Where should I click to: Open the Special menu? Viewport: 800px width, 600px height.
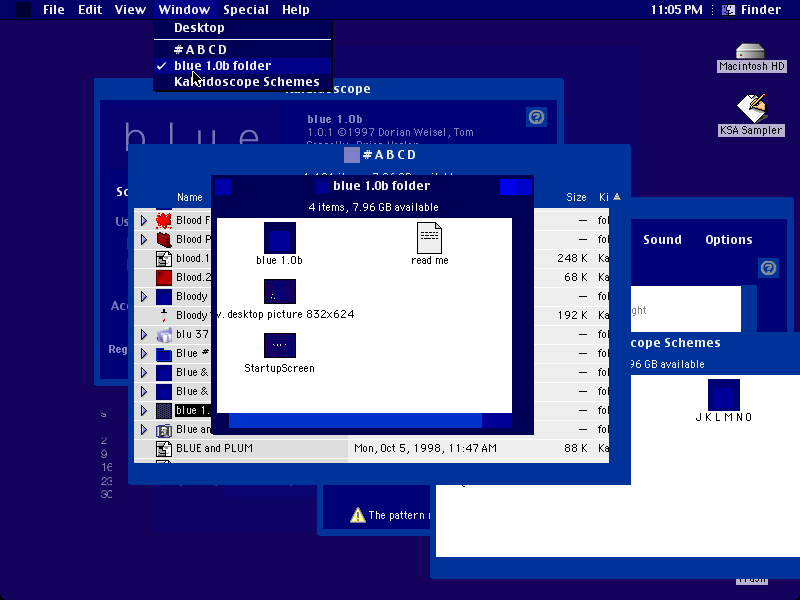click(x=246, y=10)
